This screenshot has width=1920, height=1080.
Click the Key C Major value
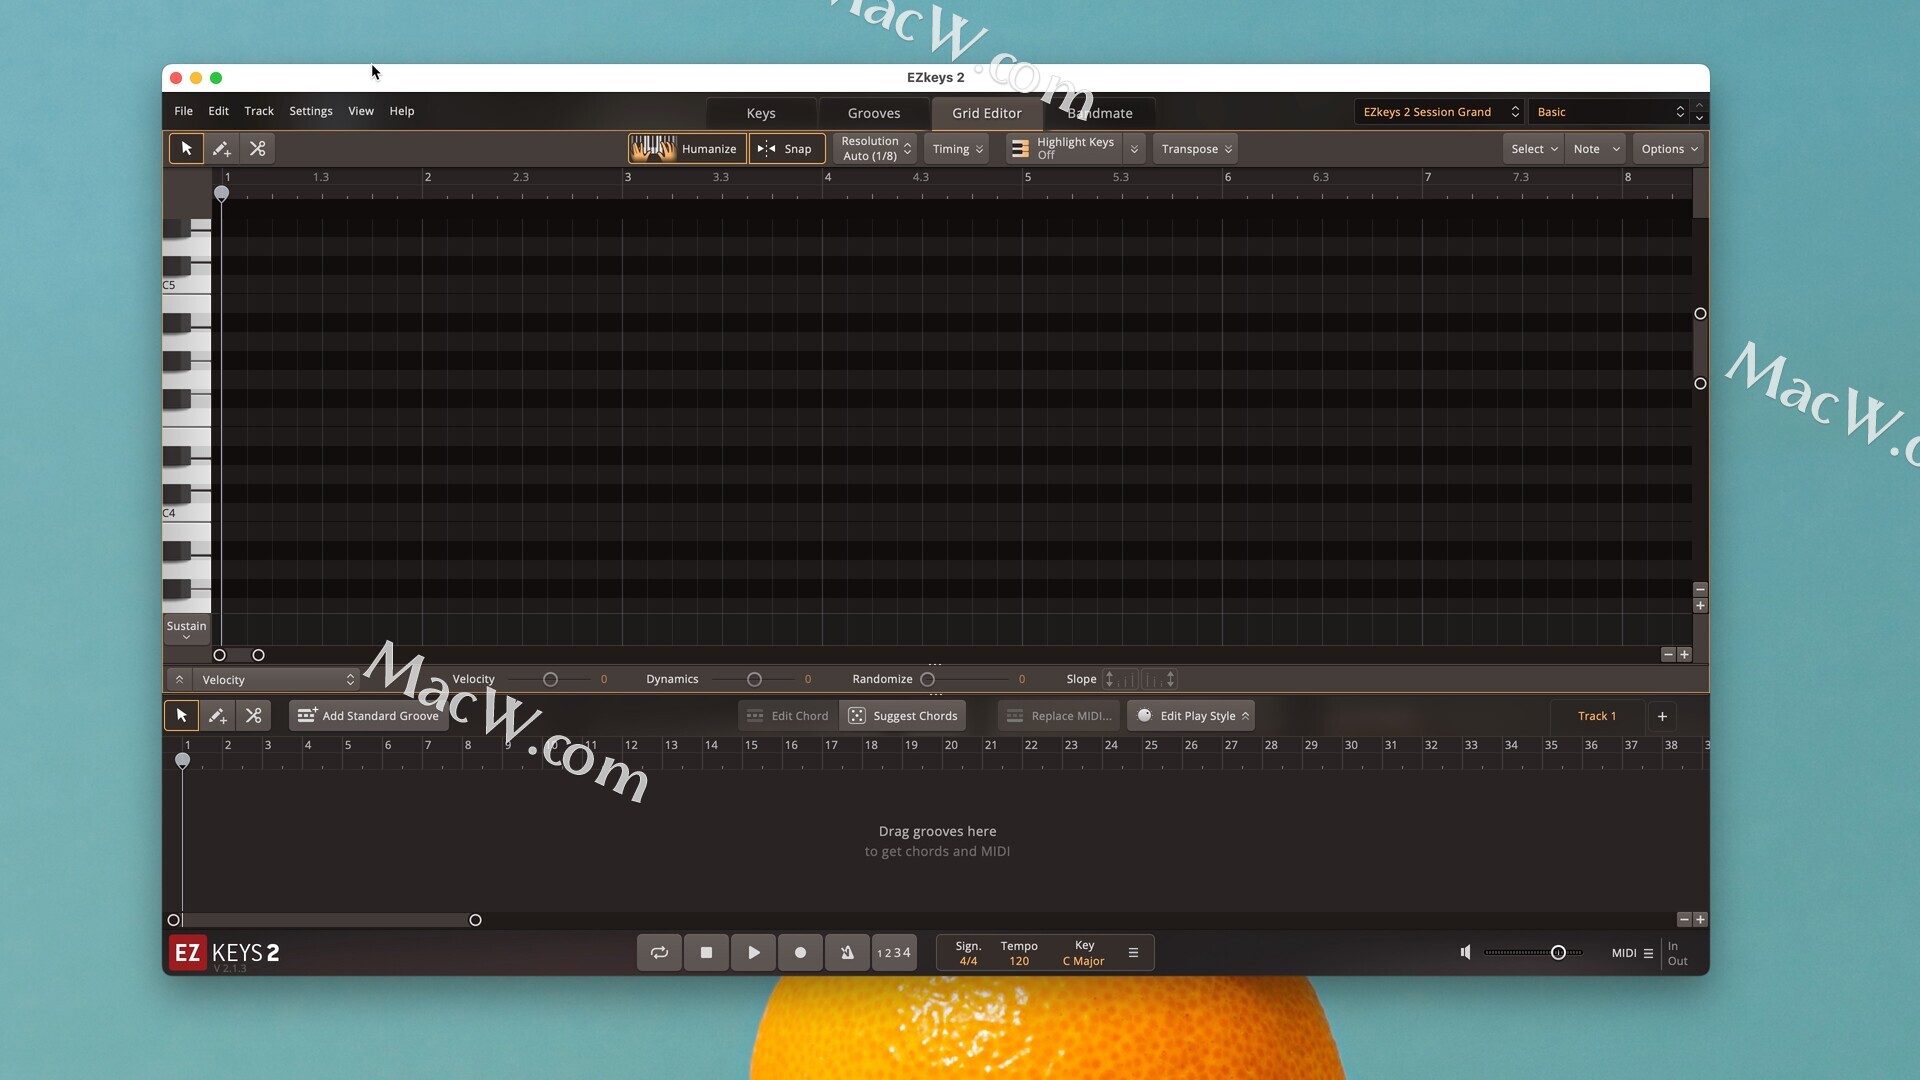click(1083, 962)
